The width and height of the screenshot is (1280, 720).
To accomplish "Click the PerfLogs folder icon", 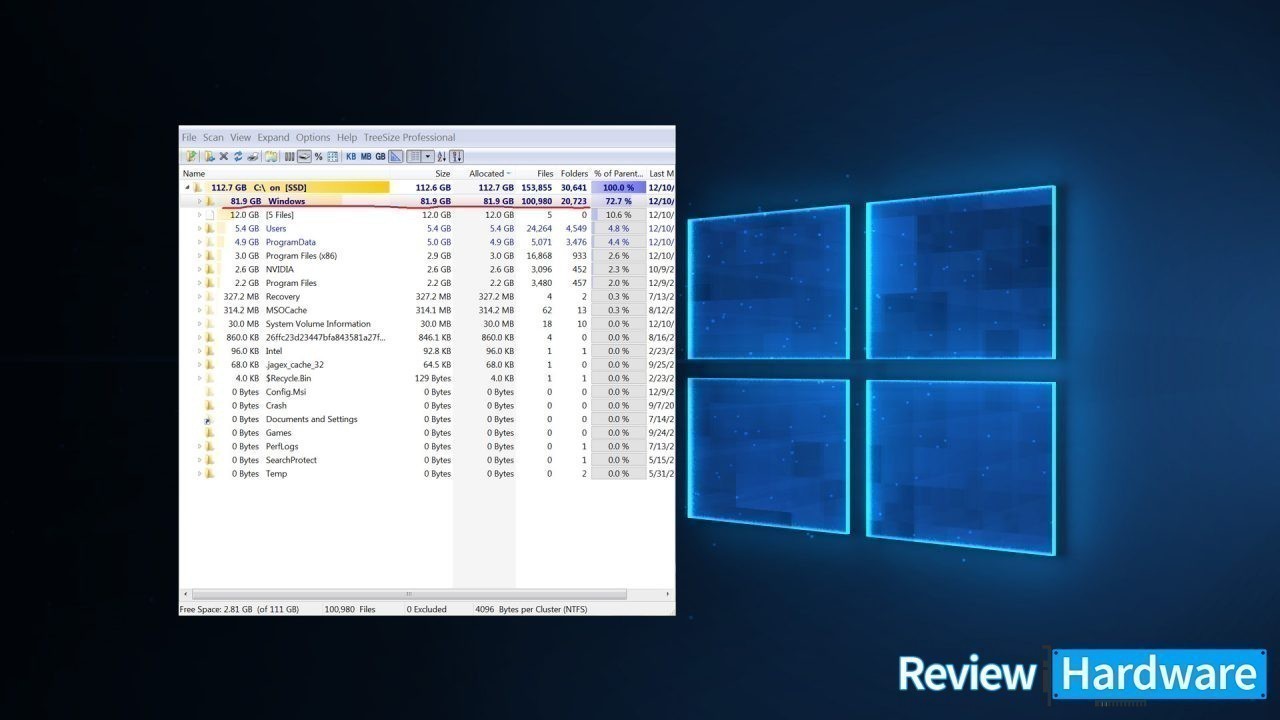I will click(210, 446).
